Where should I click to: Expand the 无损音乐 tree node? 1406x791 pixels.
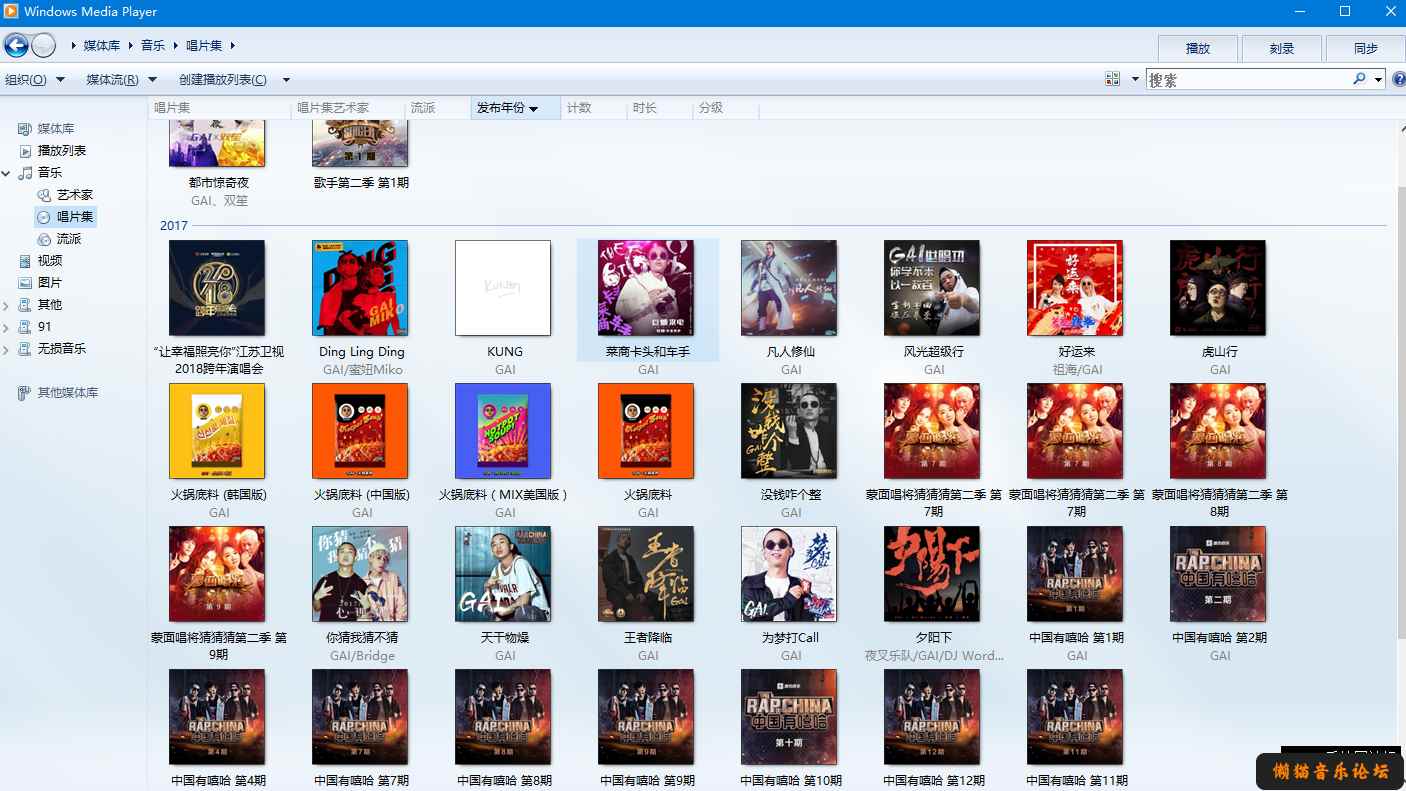tap(6, 349)
